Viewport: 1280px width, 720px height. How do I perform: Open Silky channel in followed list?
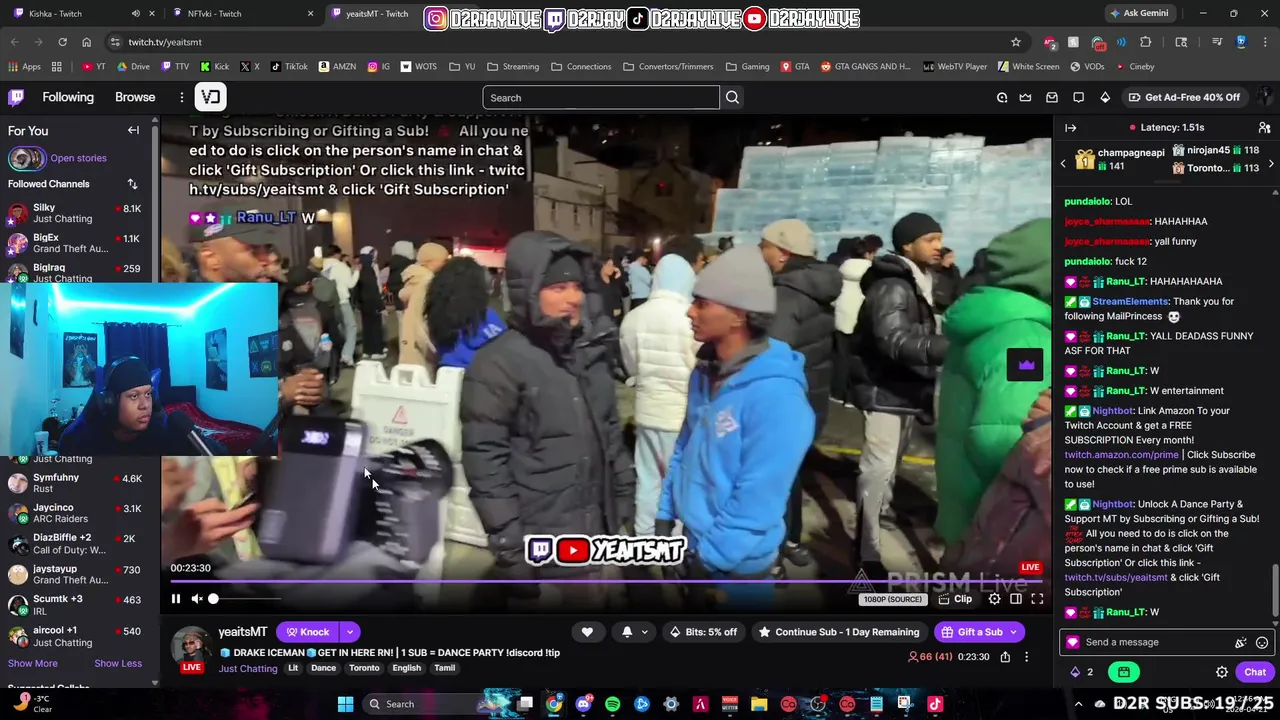(x=78, y=213)
